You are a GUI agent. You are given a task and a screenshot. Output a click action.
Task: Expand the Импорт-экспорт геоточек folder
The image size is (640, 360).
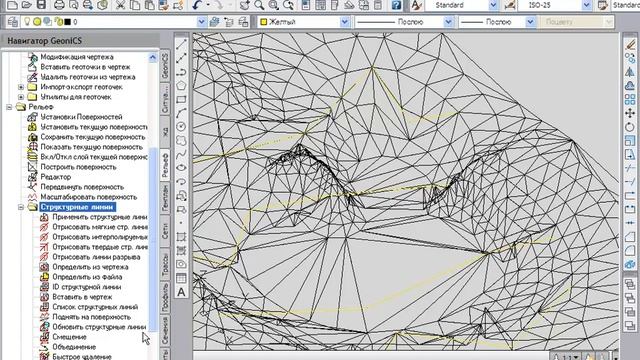pyautogui.click(x=21, y=87)
